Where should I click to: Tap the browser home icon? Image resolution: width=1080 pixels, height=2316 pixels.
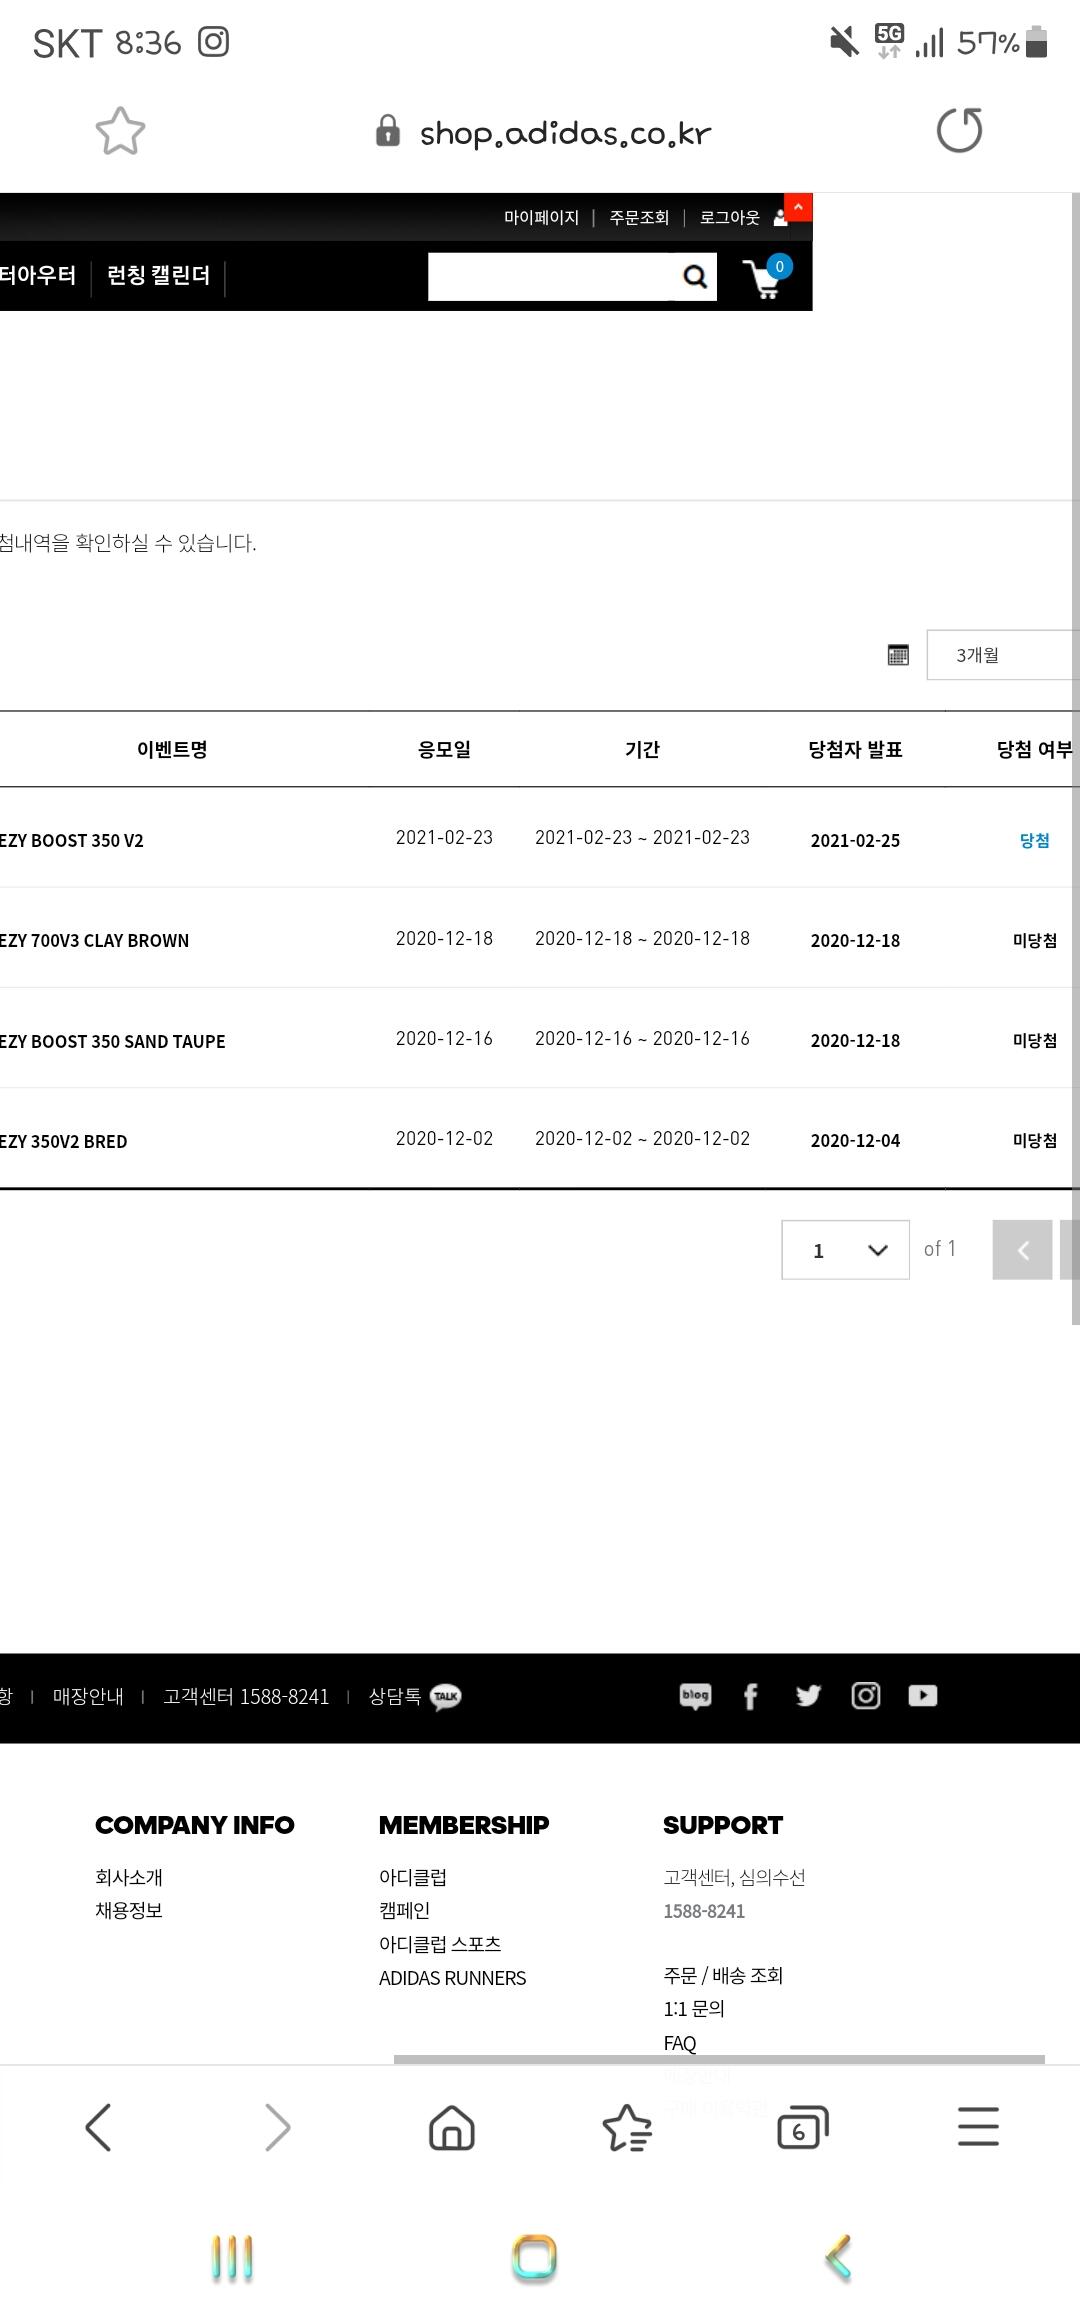[x=452, y=2127]
